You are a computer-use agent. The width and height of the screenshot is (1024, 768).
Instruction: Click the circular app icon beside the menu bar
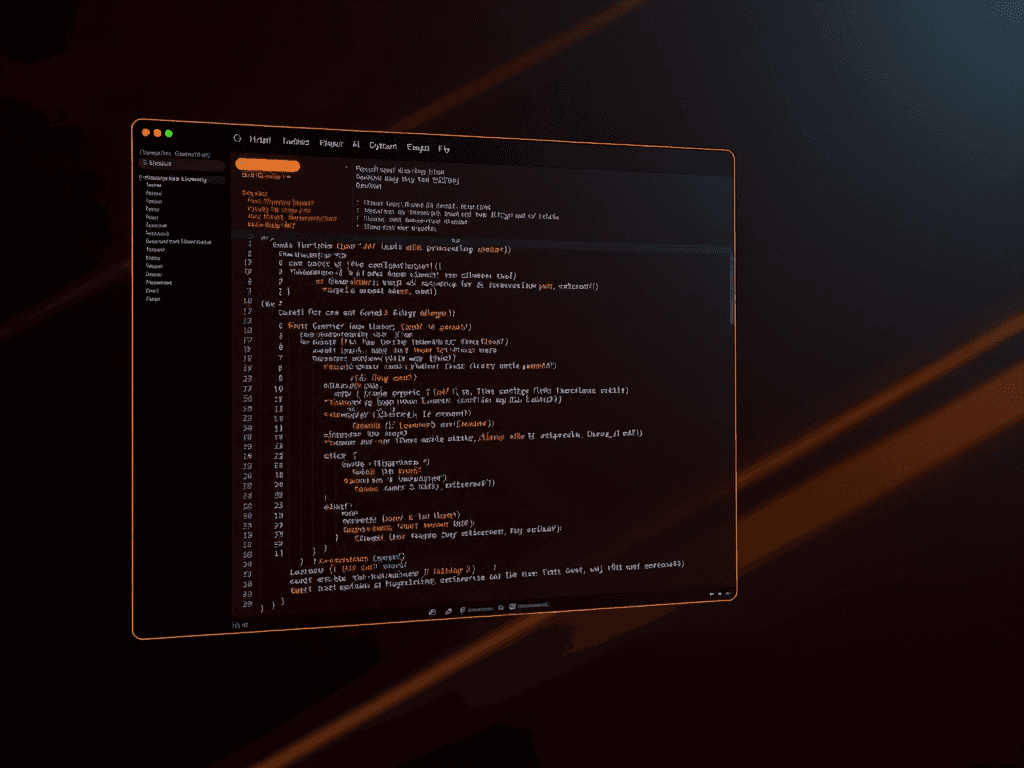coord(237,141)
